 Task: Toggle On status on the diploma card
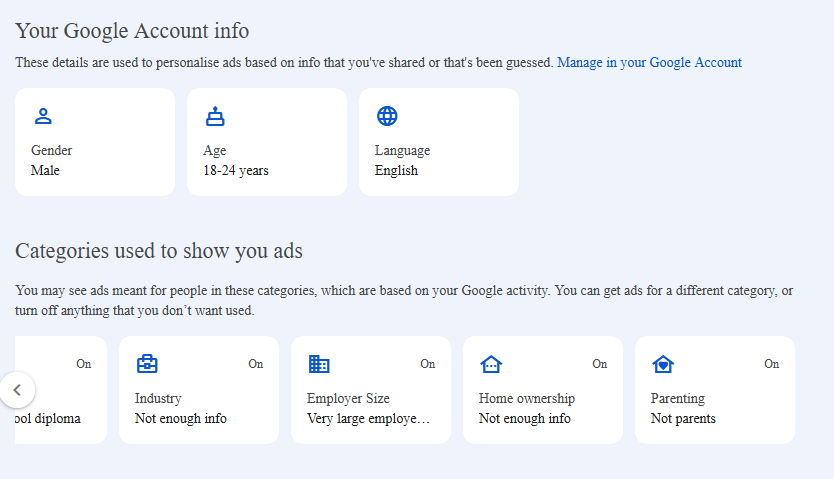pyautogui.click(x=84, y=364)
